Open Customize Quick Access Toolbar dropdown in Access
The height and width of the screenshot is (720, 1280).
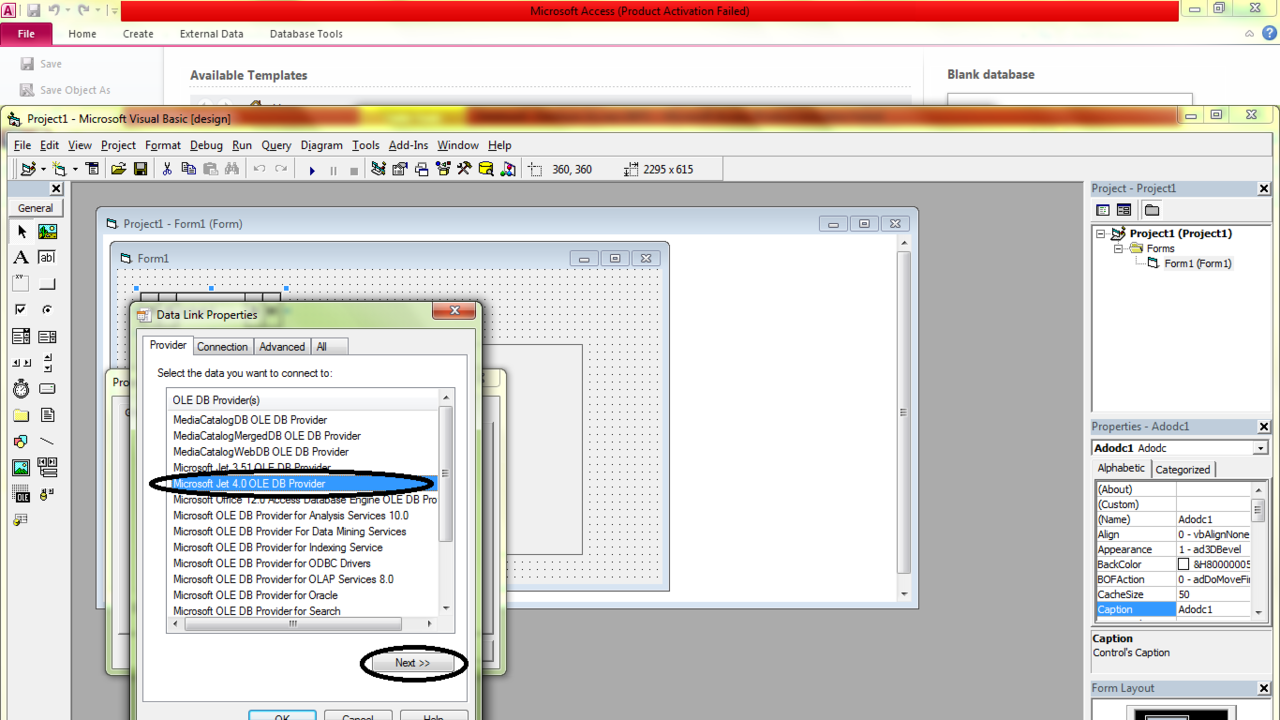[x=113, y=11]
